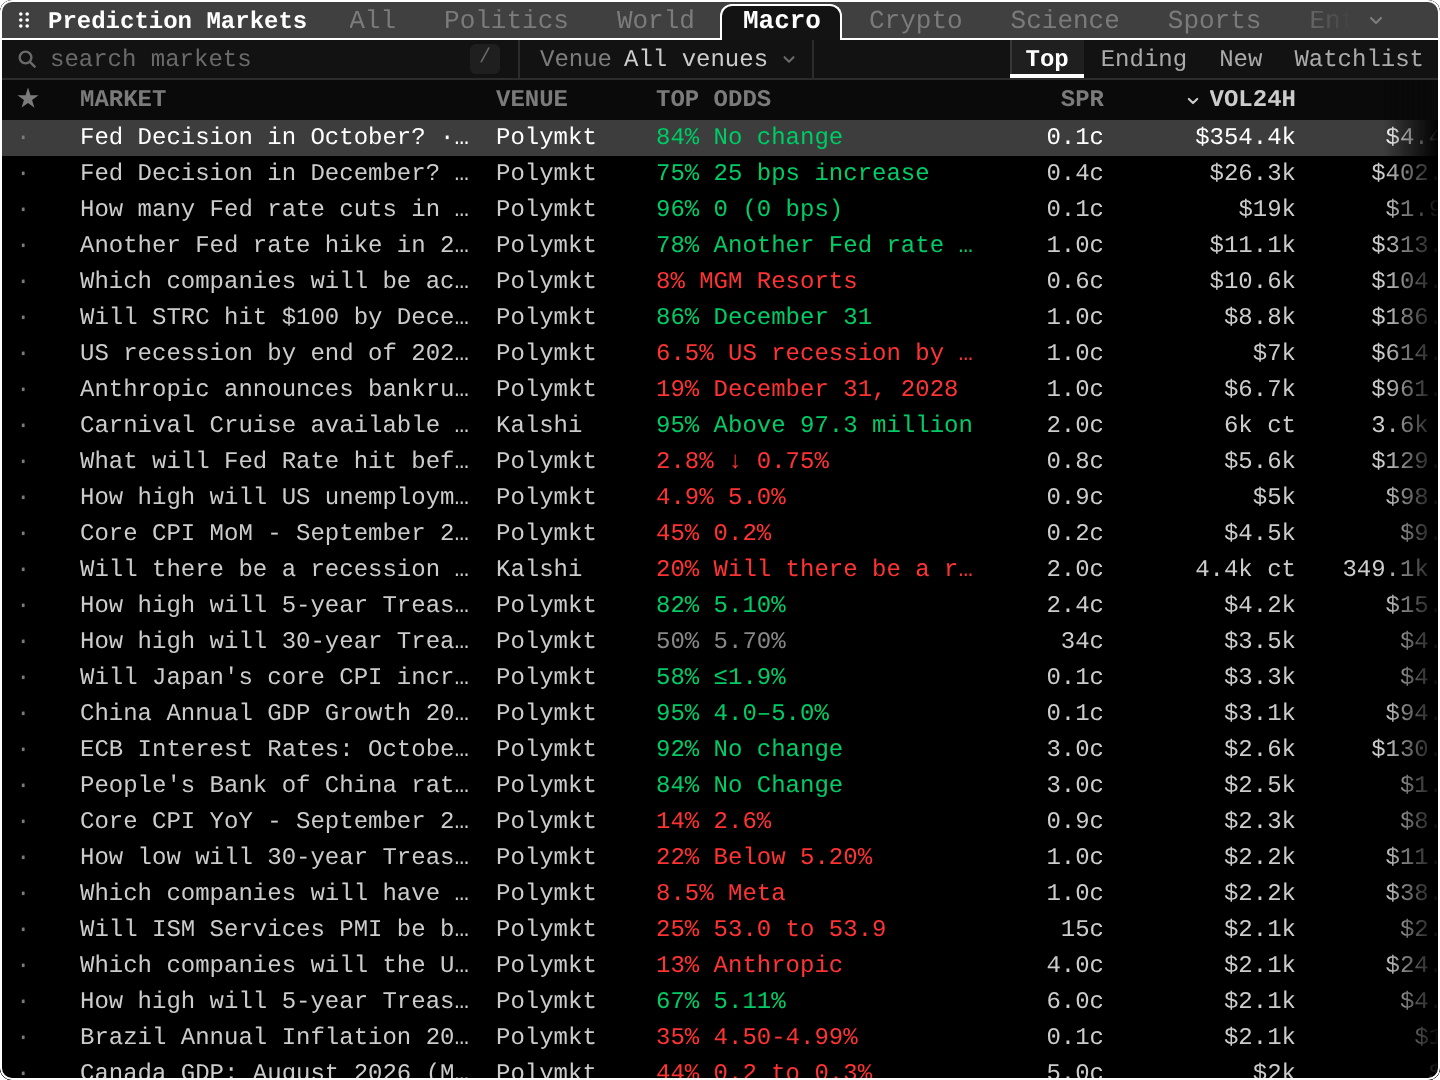Click the slash shortcut key badge
The height and width of the screenshot is (1080, 1440).
click(x=484, y=58)
